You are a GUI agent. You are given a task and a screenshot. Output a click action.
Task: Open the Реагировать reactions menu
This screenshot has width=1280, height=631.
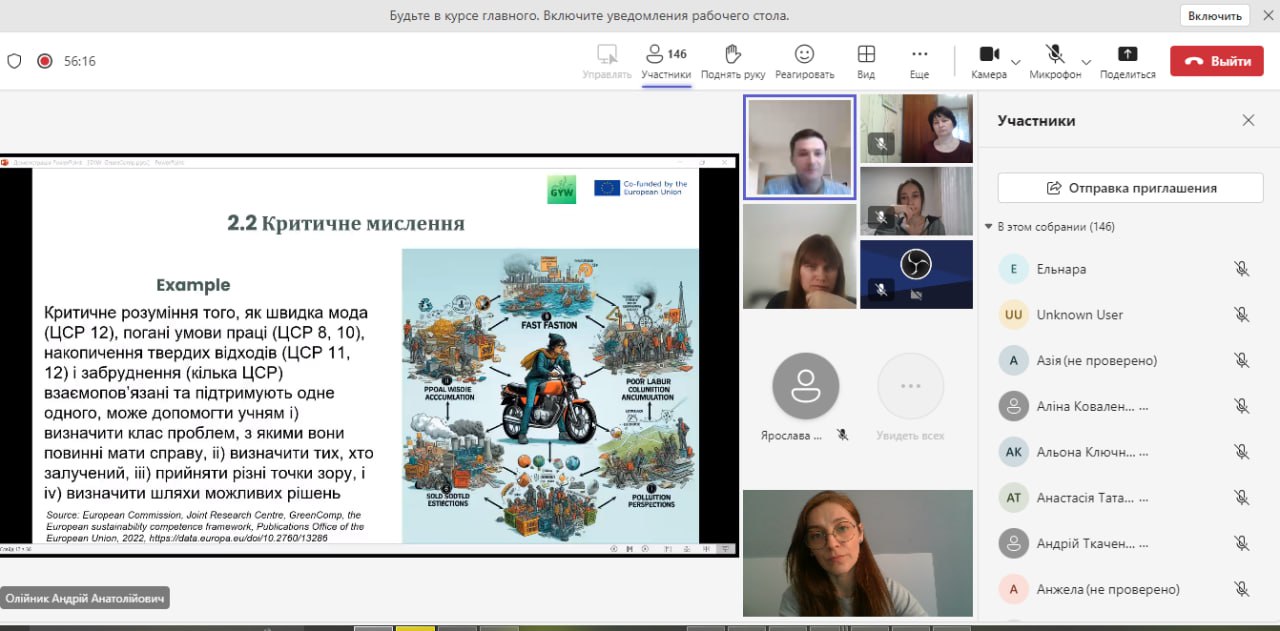coord(804,61)
